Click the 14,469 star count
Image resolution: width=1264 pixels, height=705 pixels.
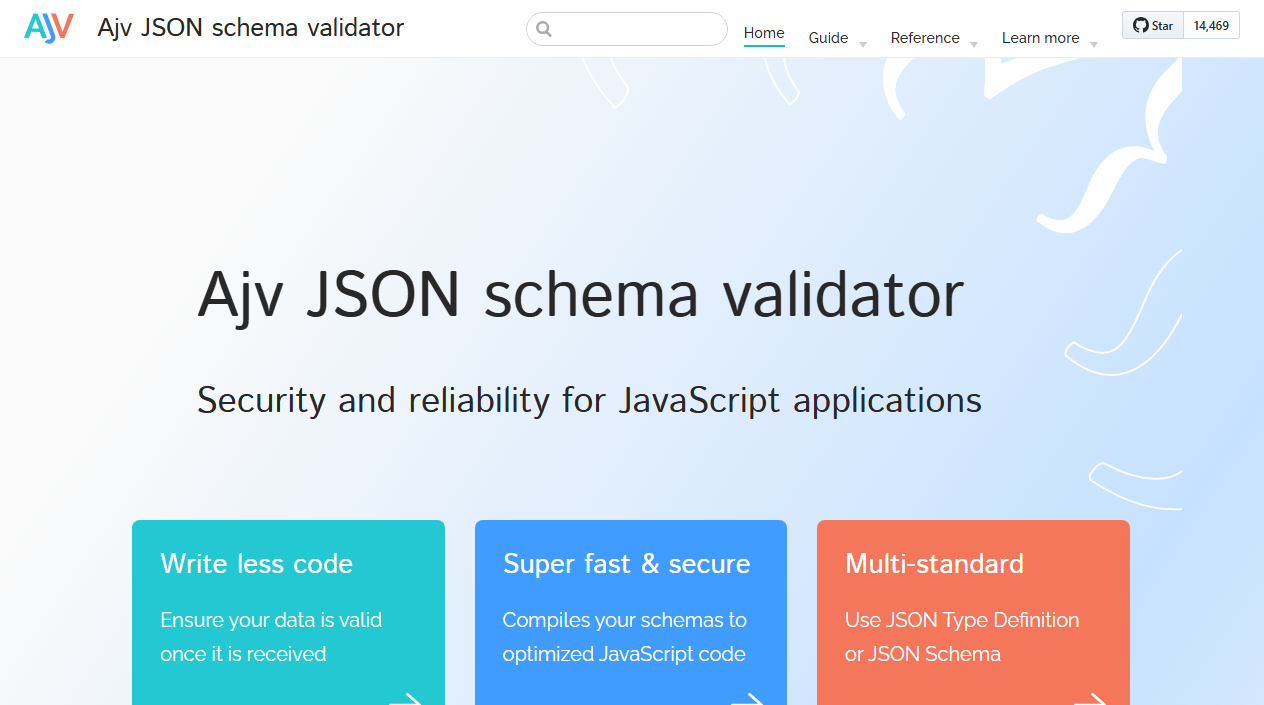coord(1210,25)
